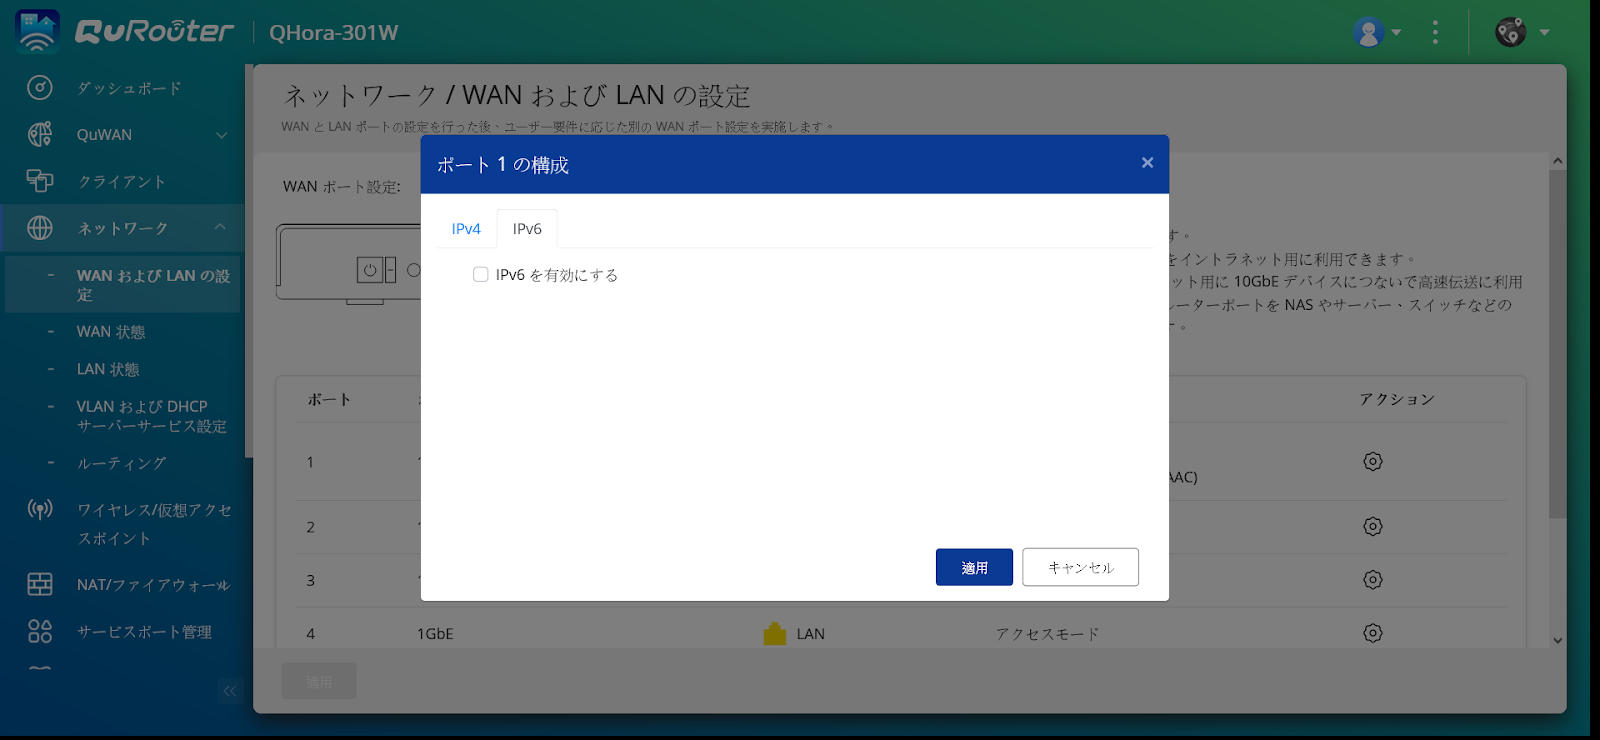Click the wireless access point icon
This screenshot has width=1600, height=740.
tap(39, 510)
